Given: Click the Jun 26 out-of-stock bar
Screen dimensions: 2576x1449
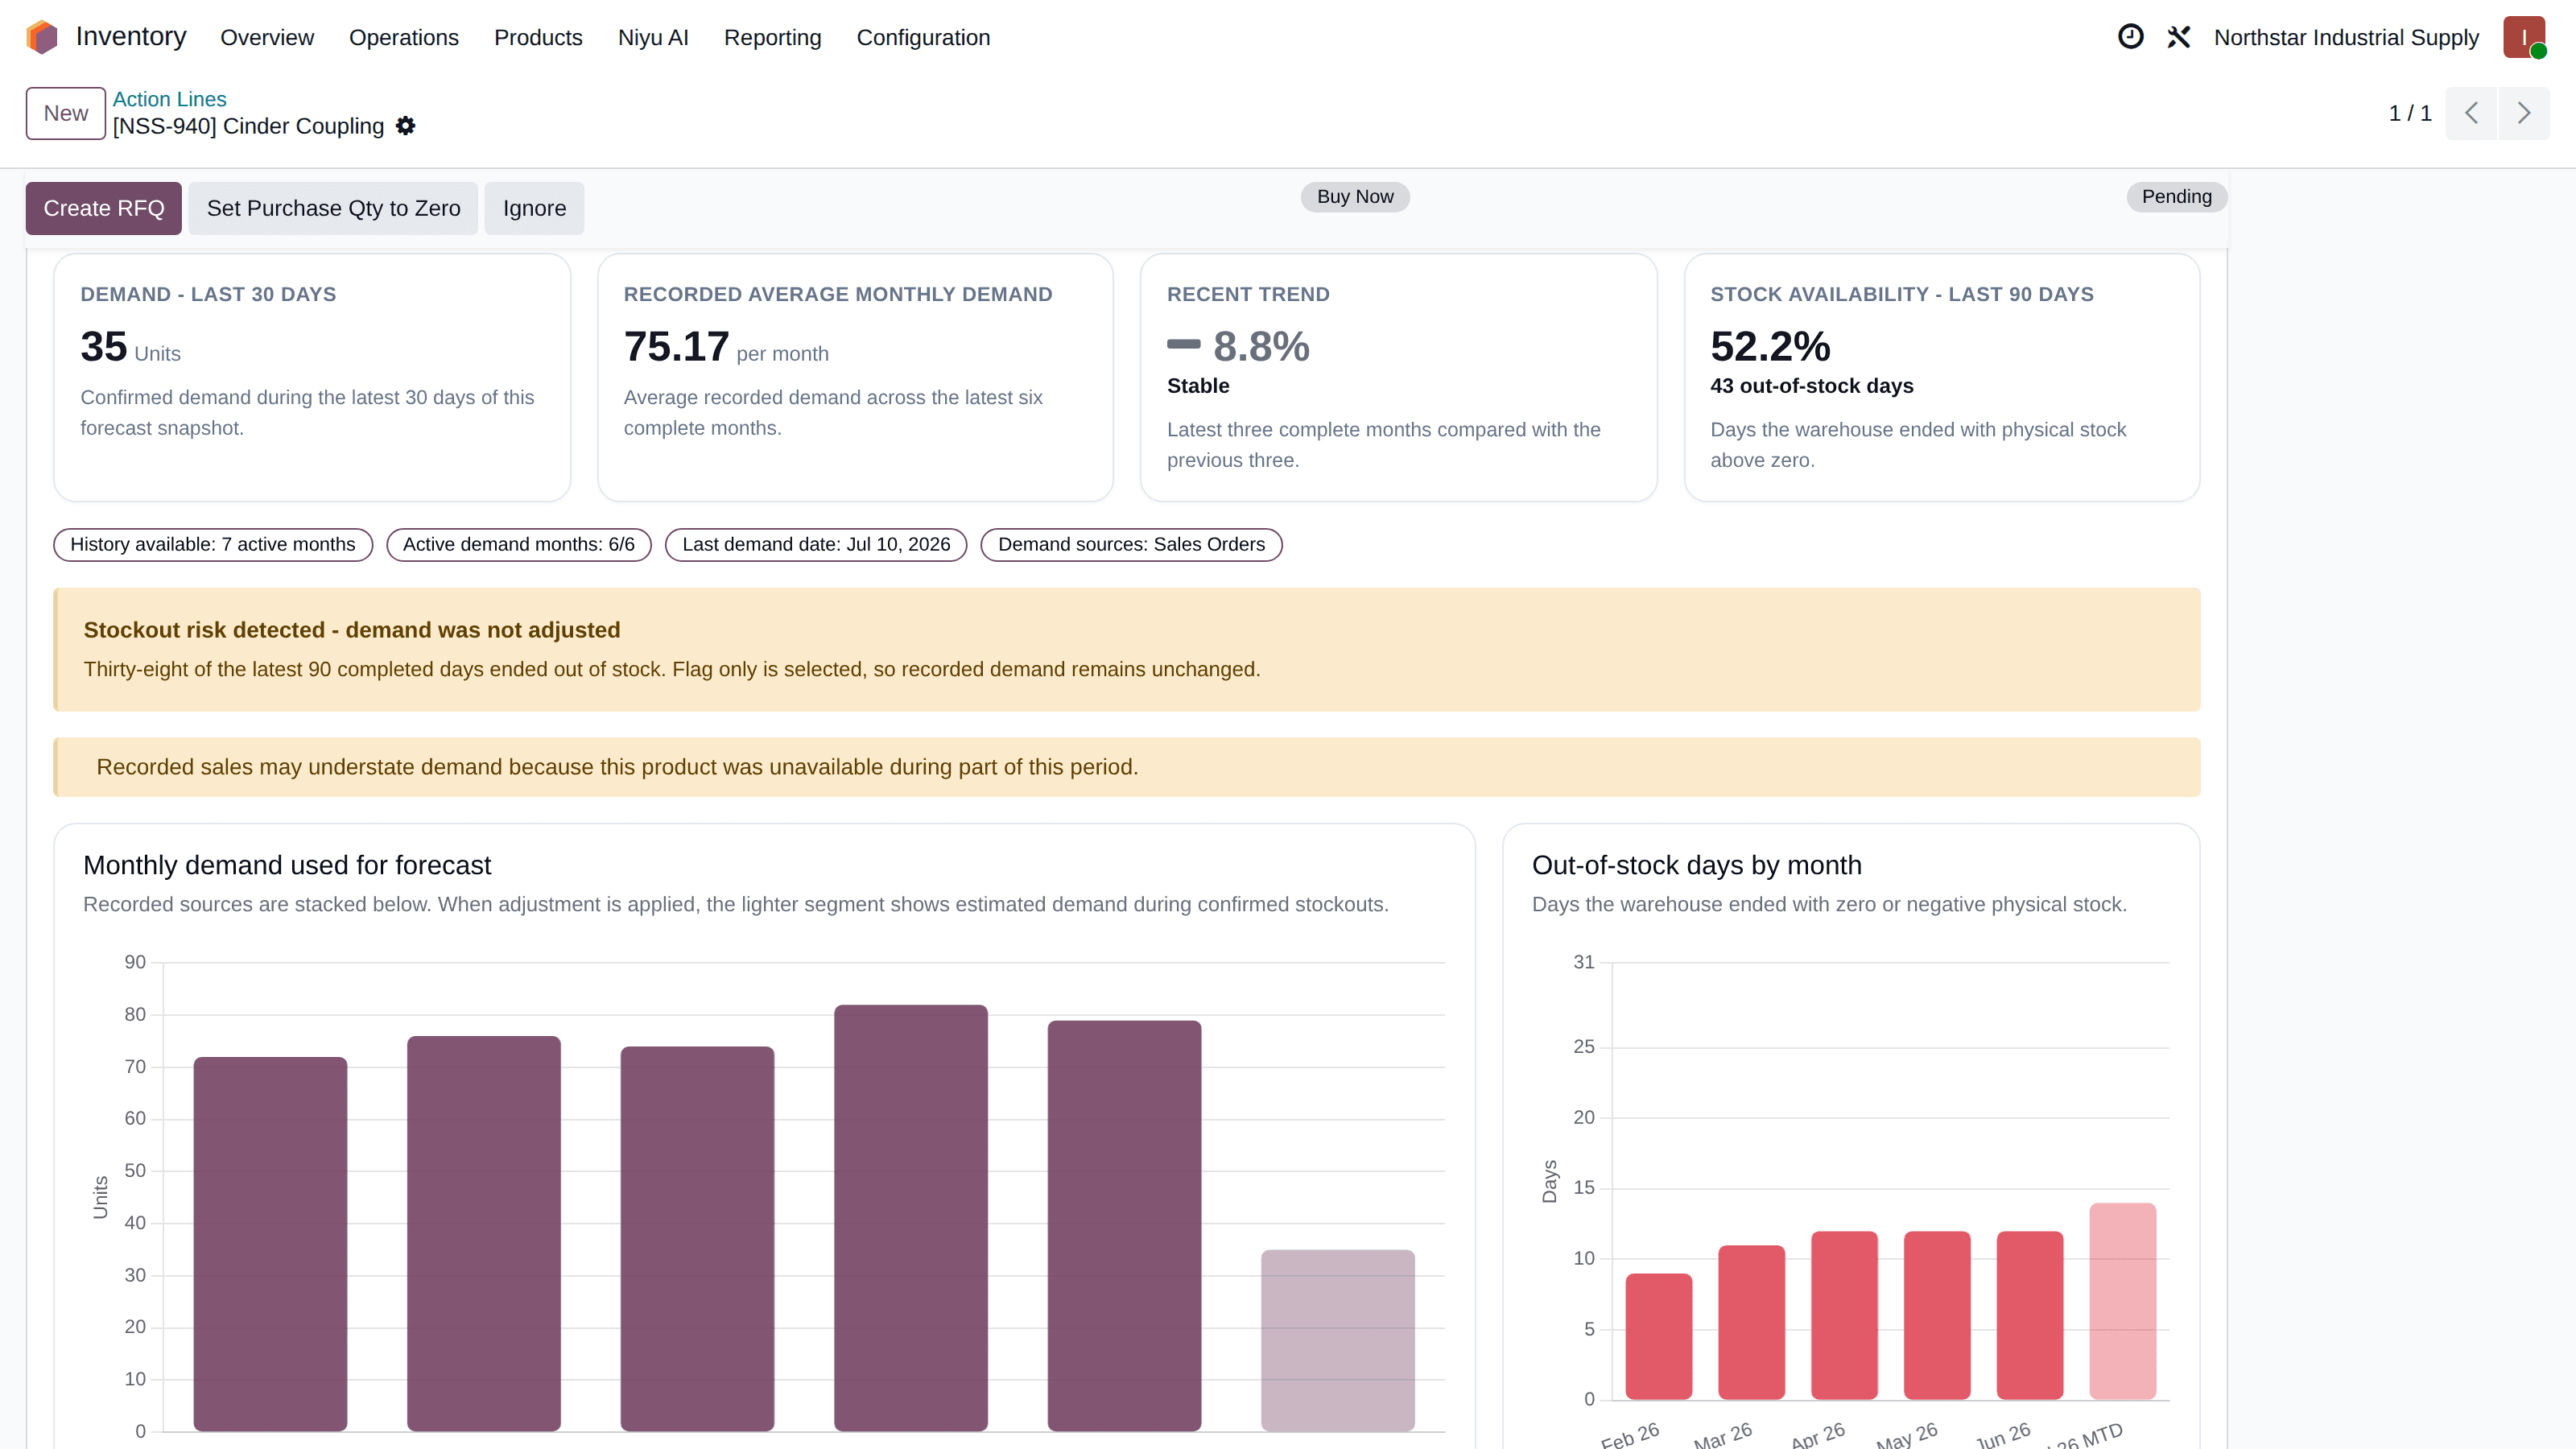Looking at the screenshot, I should click(x=2030, y=1315).
